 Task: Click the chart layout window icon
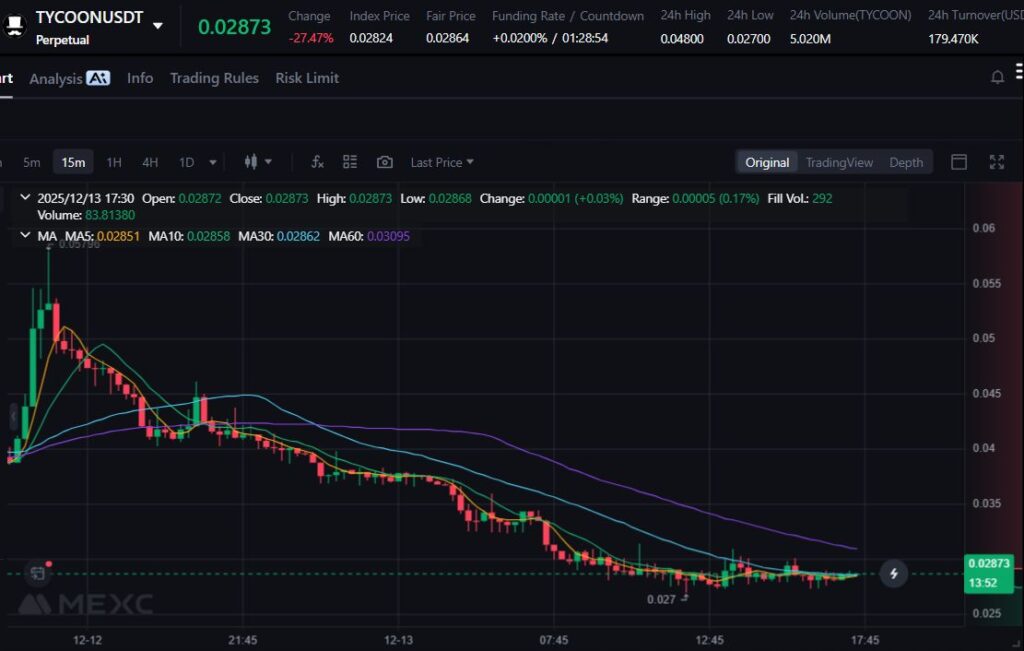(959, 162)
